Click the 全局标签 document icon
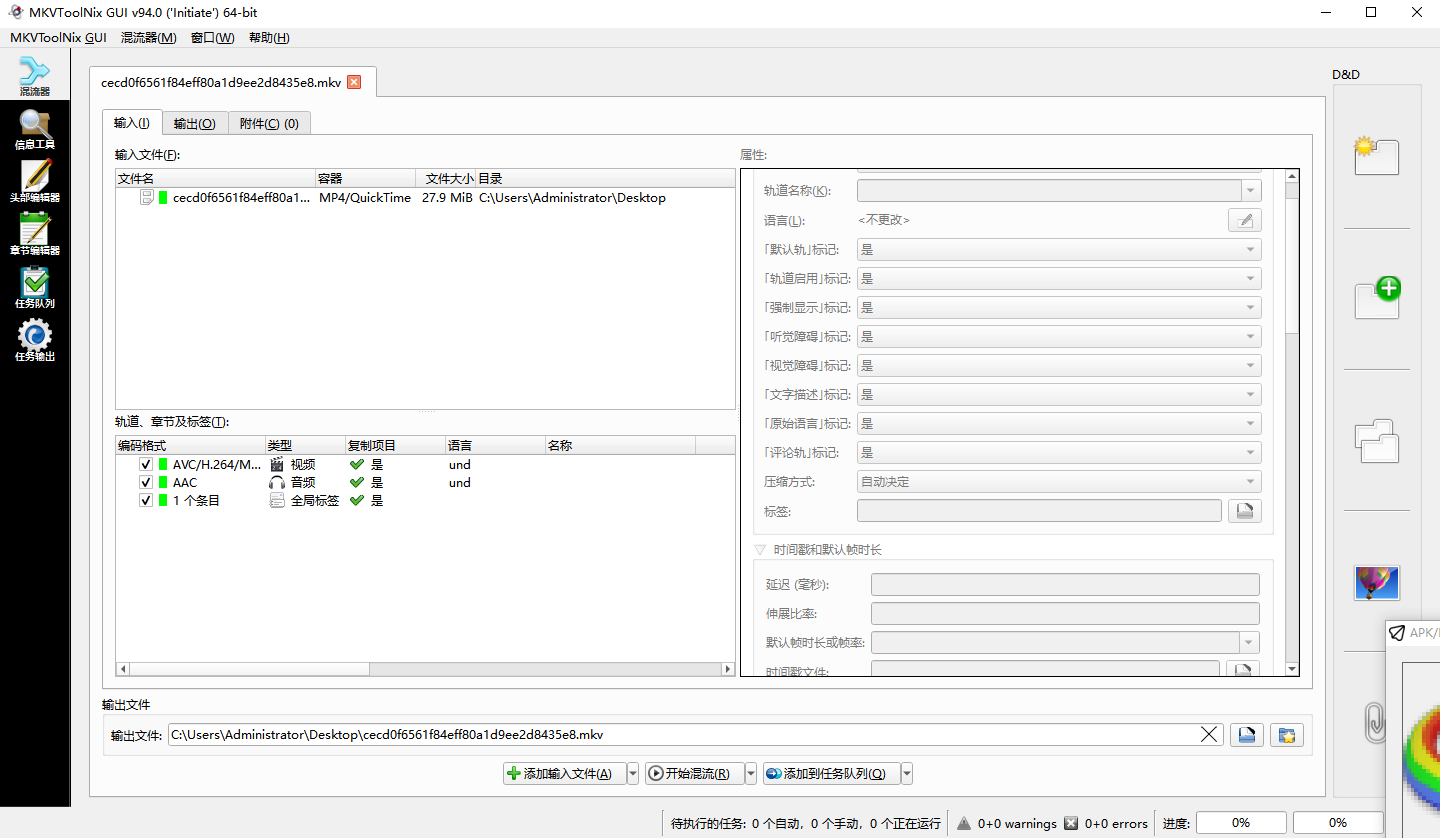Viewport: 1440px width, 838px height. [277, 501]
